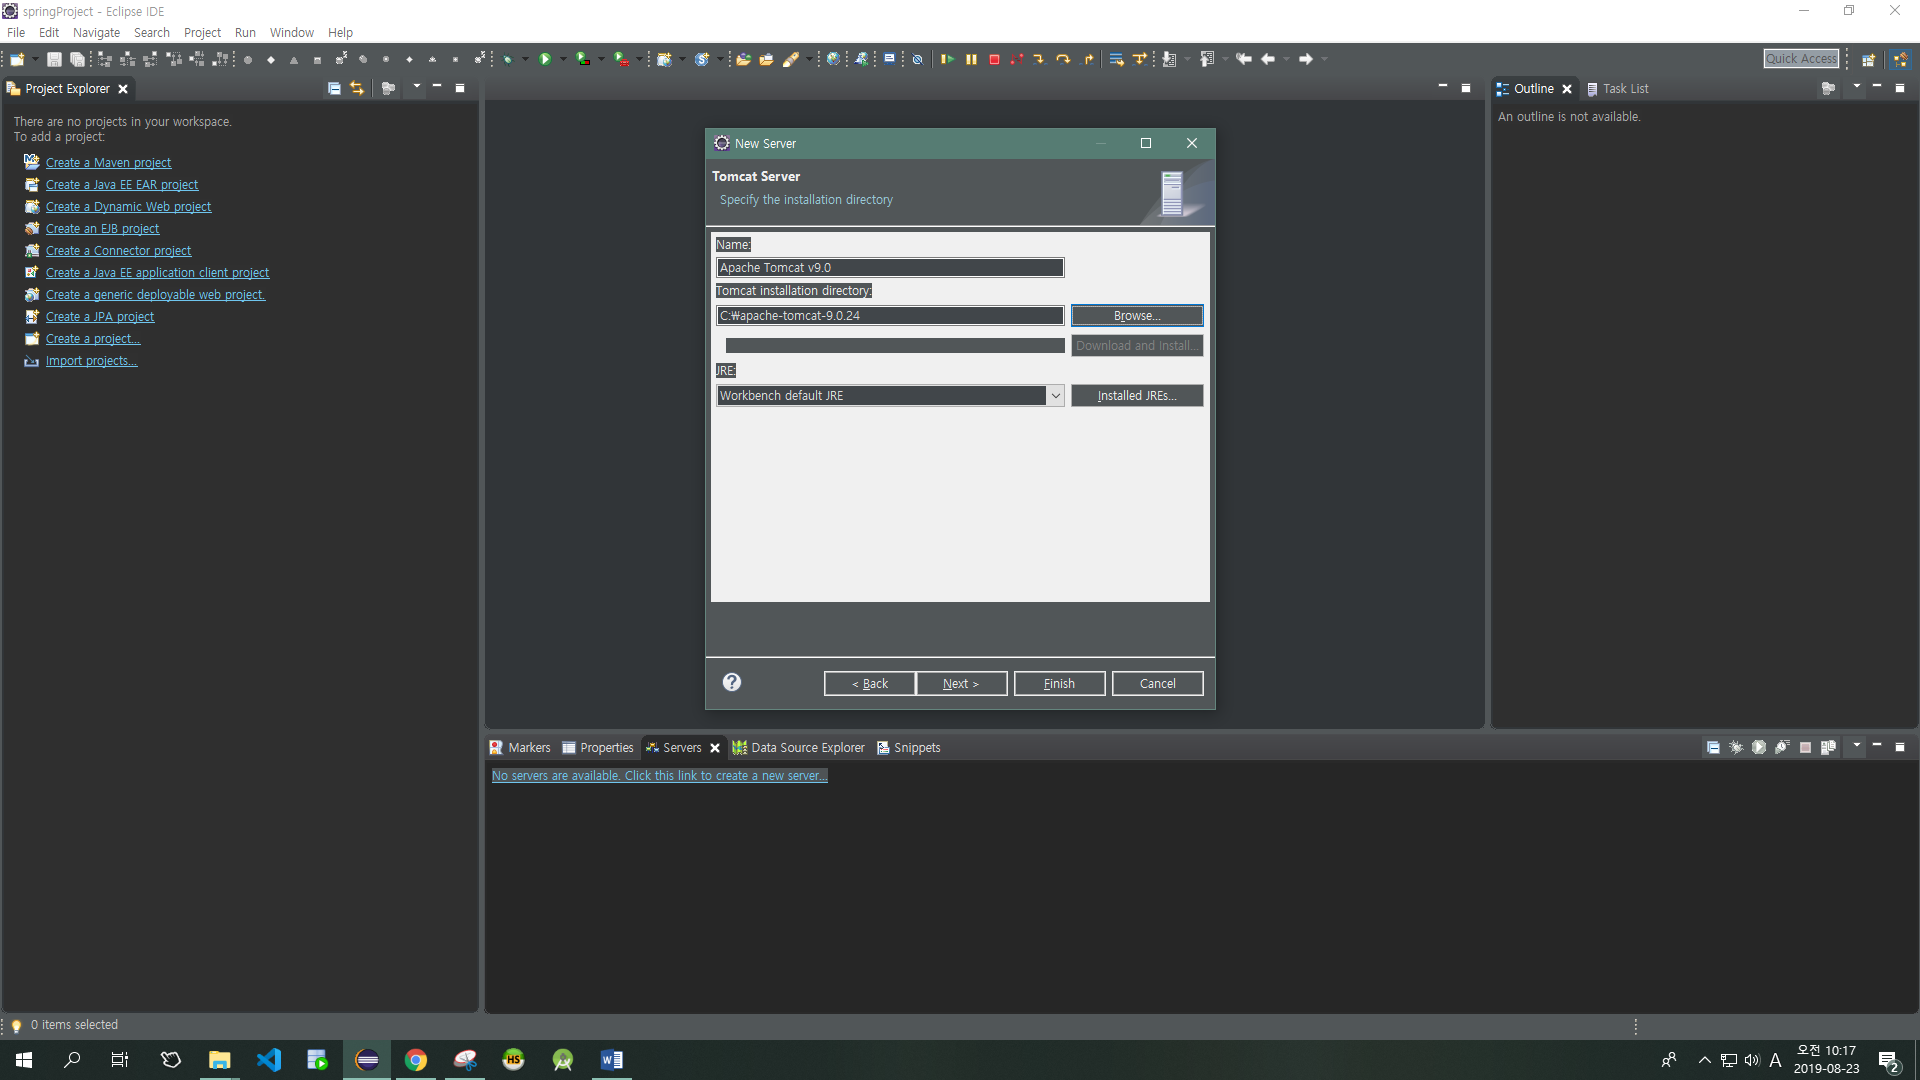The image size is (1920, 1080).
Task: Switch to the Task List tab
Action: coord(1624,89)
